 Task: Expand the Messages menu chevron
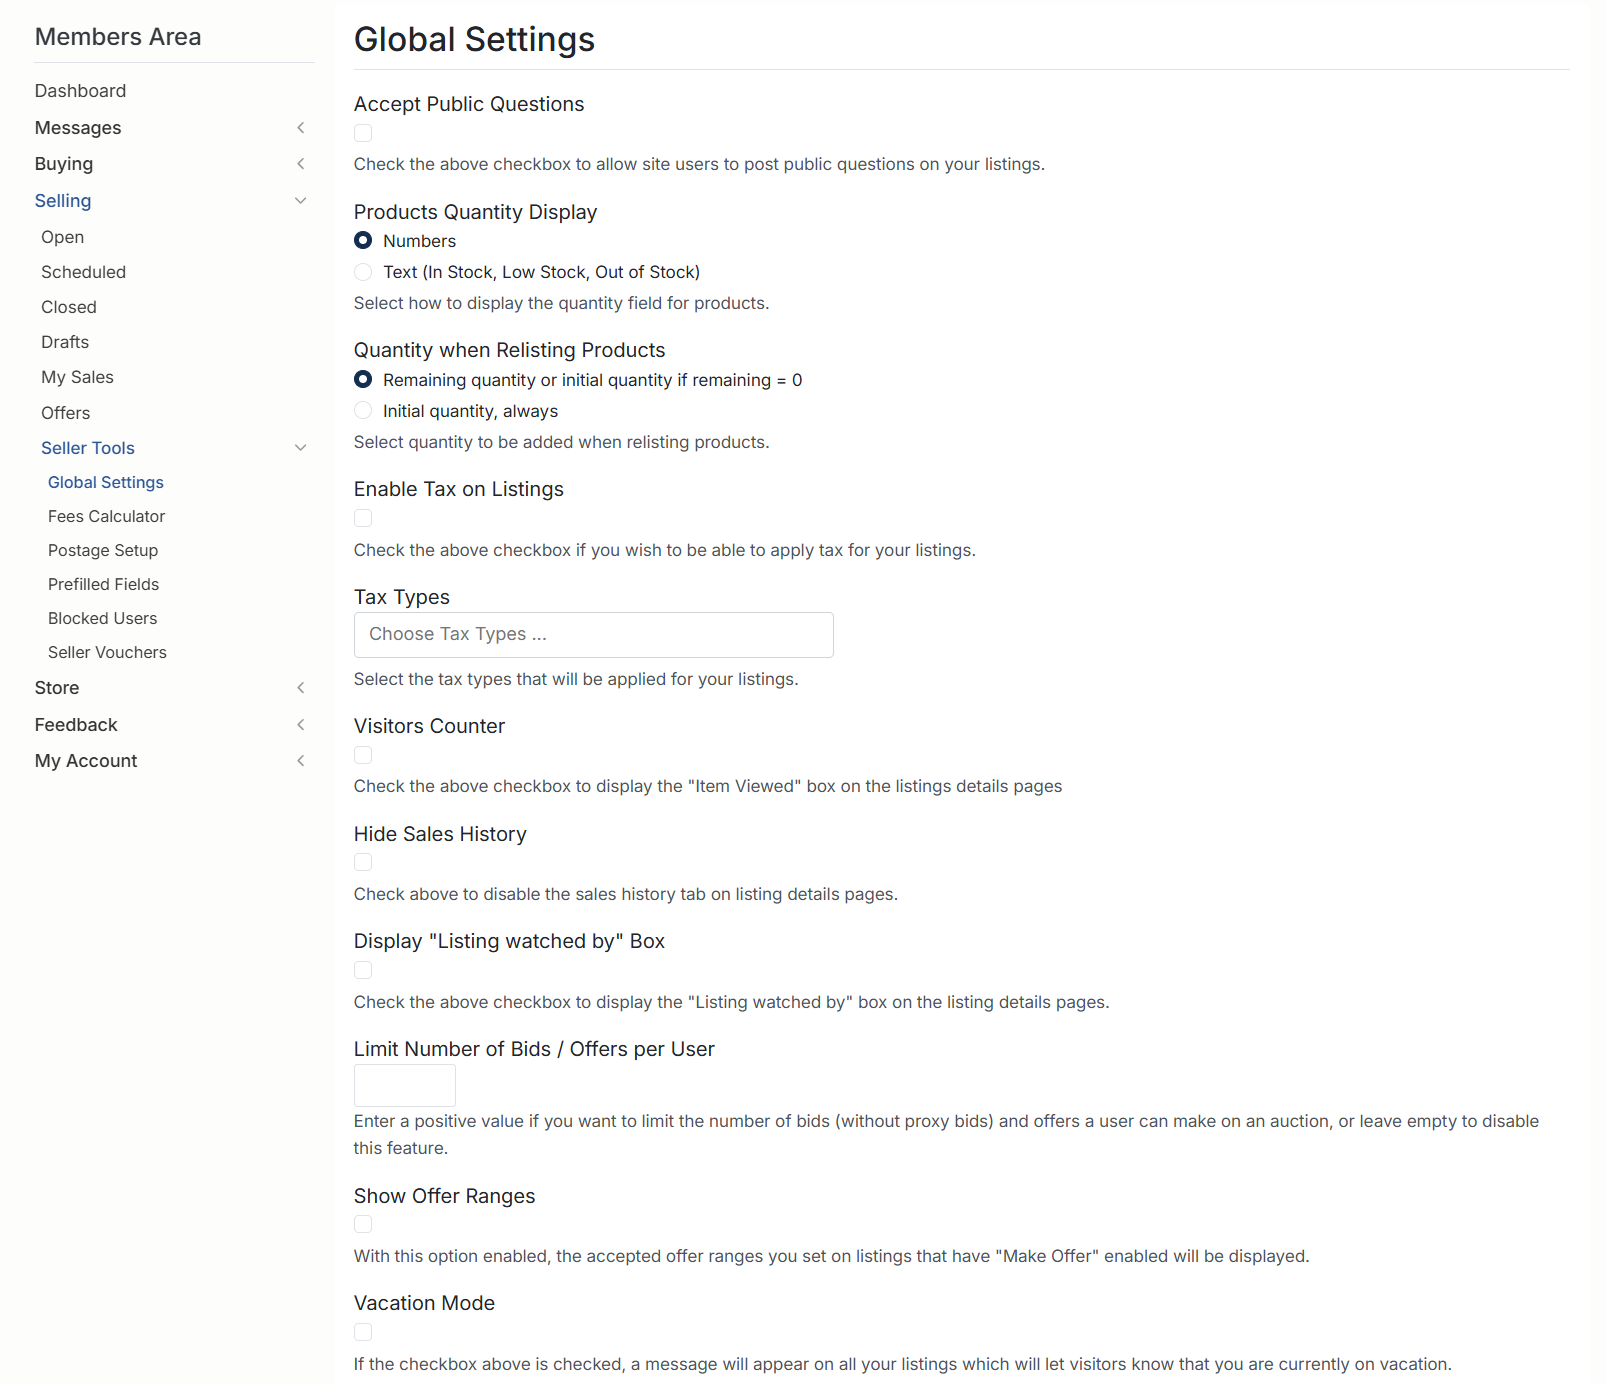click(300, 128)
